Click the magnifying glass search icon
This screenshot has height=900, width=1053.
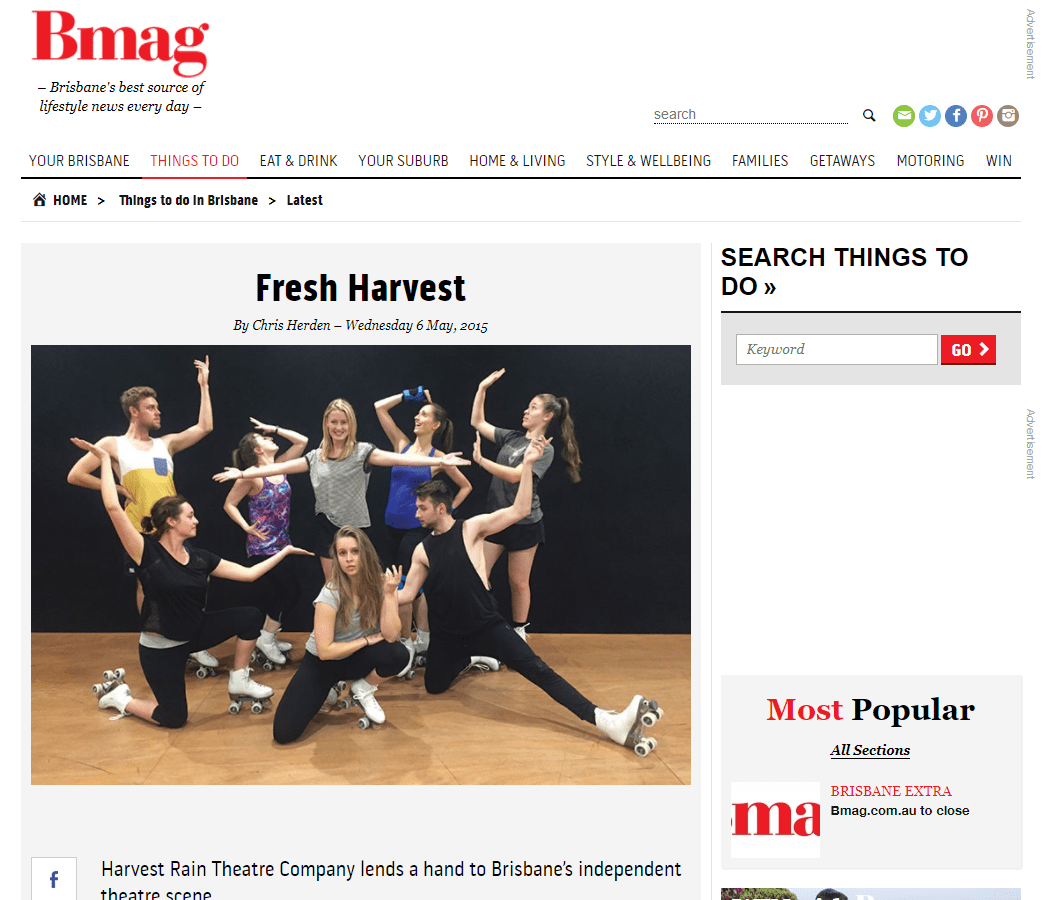click(869, 116)
